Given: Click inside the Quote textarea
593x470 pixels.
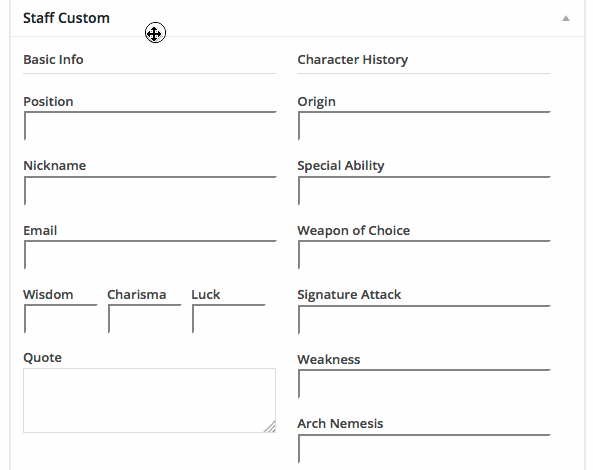Looking at the screenshot, I should pyautogui.click(x=149, y=400).
